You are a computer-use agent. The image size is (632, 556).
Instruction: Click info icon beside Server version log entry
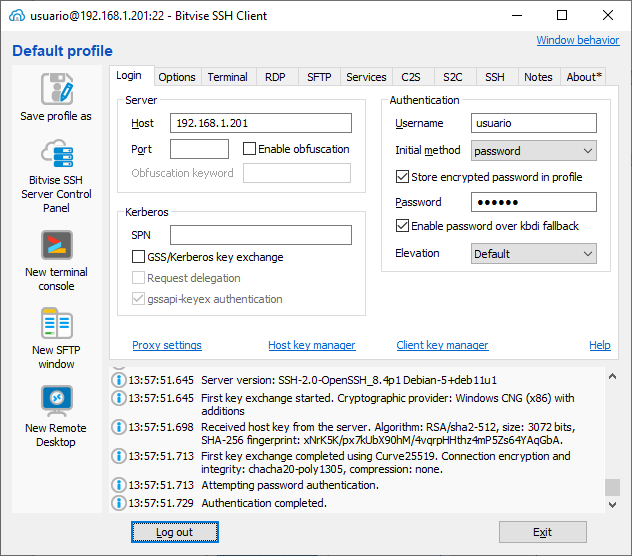119,380
